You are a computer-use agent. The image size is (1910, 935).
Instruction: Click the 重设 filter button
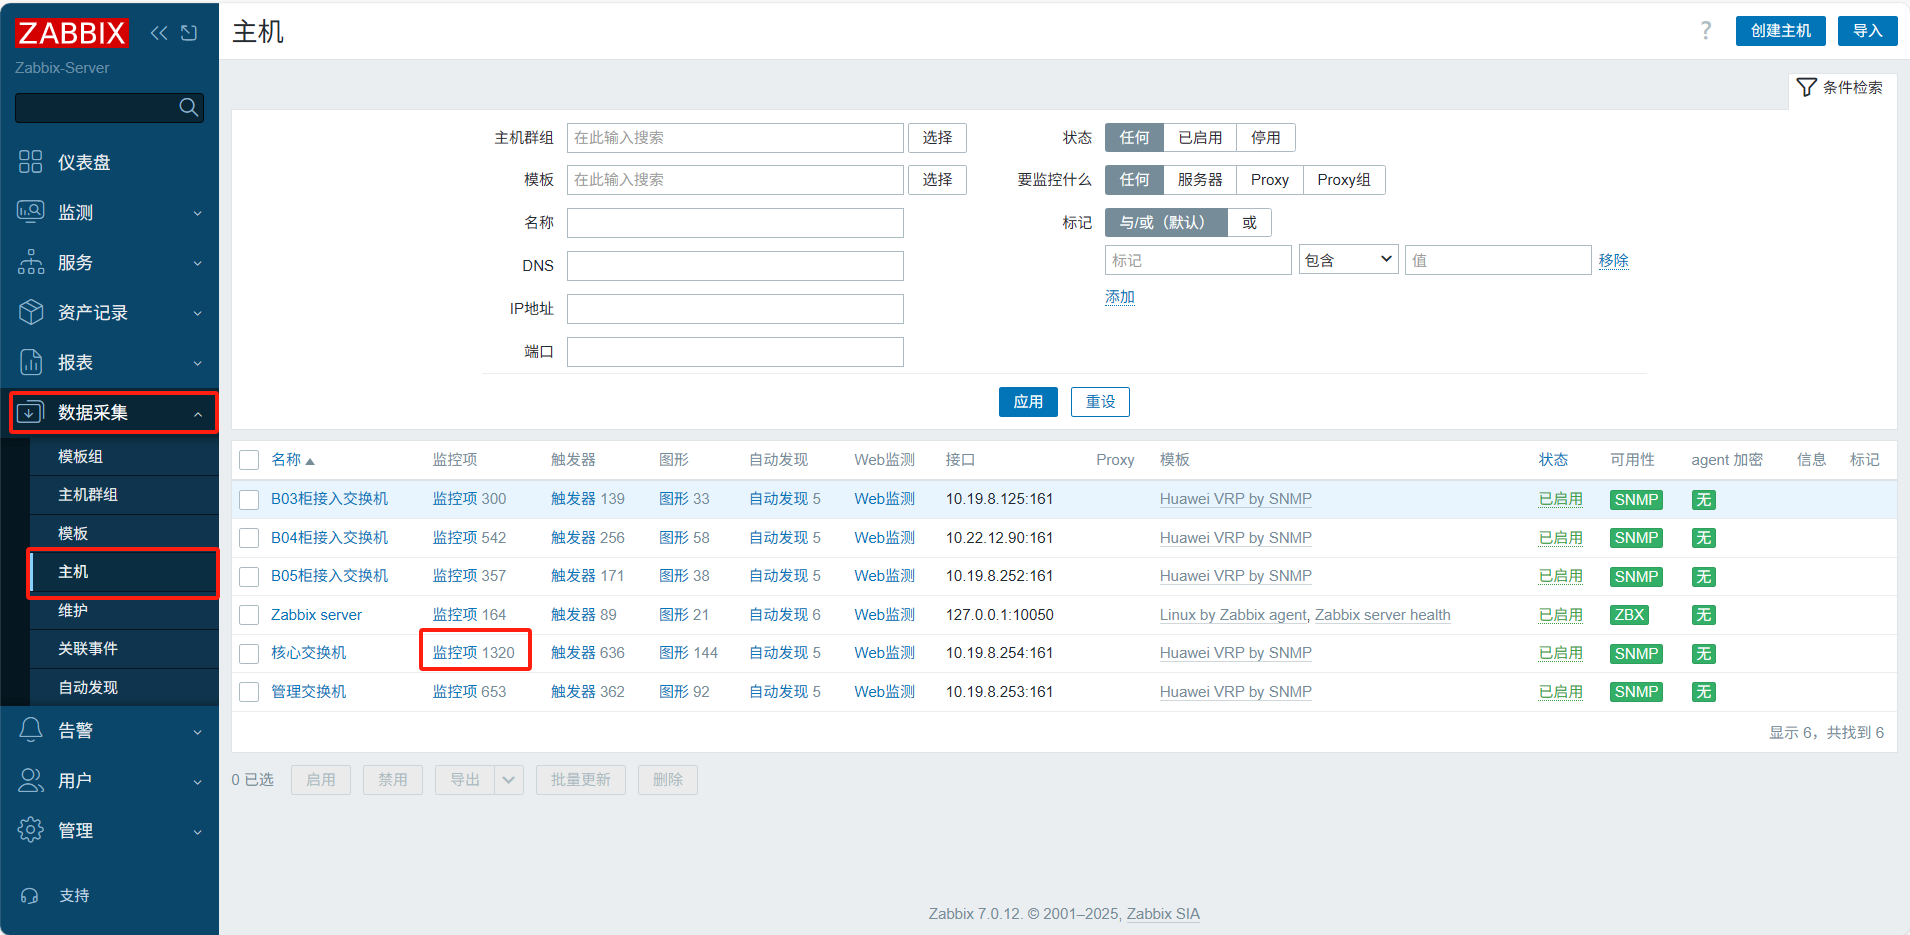coord(1100,402)
